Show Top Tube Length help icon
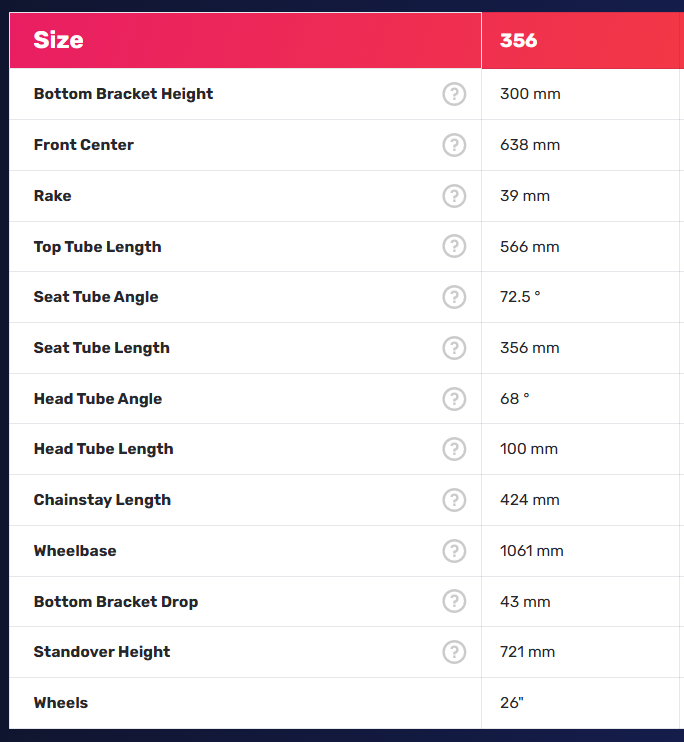The width and height of the screenshot is (684, 742). 454,246
